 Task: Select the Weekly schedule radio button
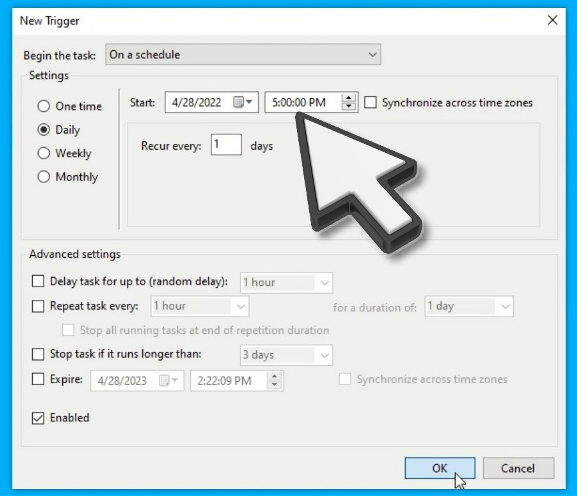tap(43, 153)
